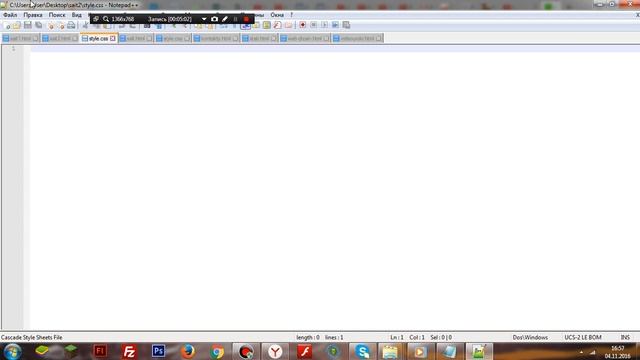The width and height of the screenshot is (640, 360).
Task: Close the active style.css tab
Action: click(113, 38)
